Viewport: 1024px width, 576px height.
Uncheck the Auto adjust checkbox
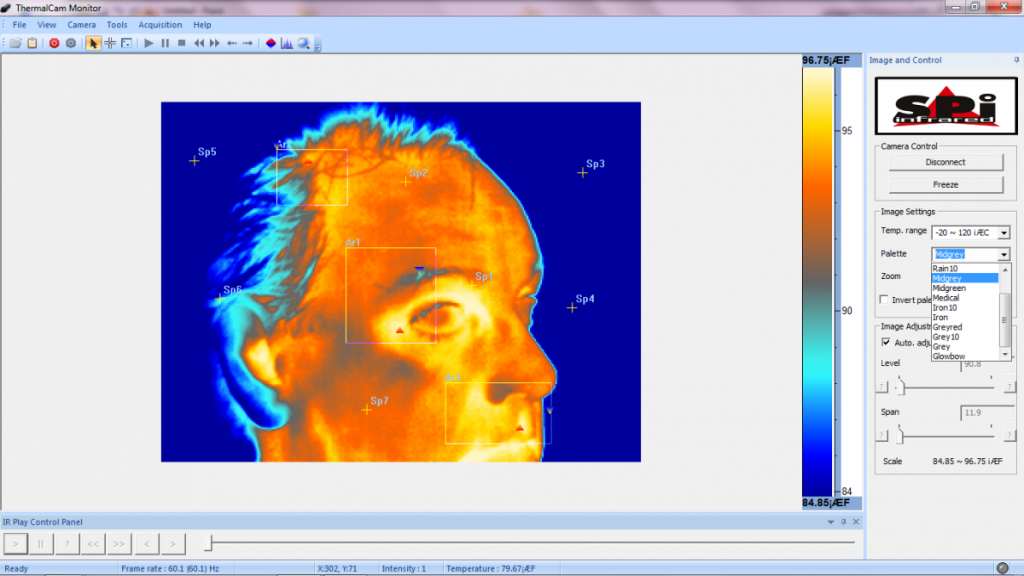[x=885, y=342]
